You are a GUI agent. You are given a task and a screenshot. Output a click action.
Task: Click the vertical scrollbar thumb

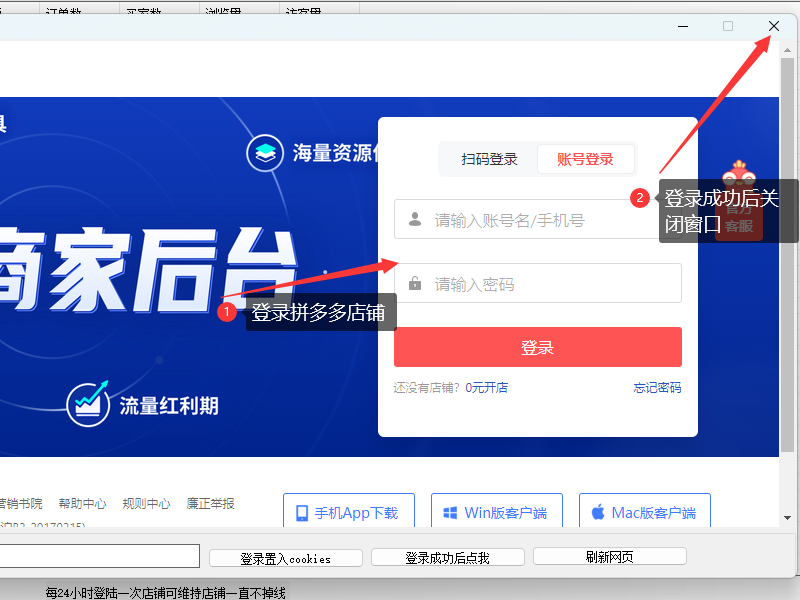pos(787,254)
